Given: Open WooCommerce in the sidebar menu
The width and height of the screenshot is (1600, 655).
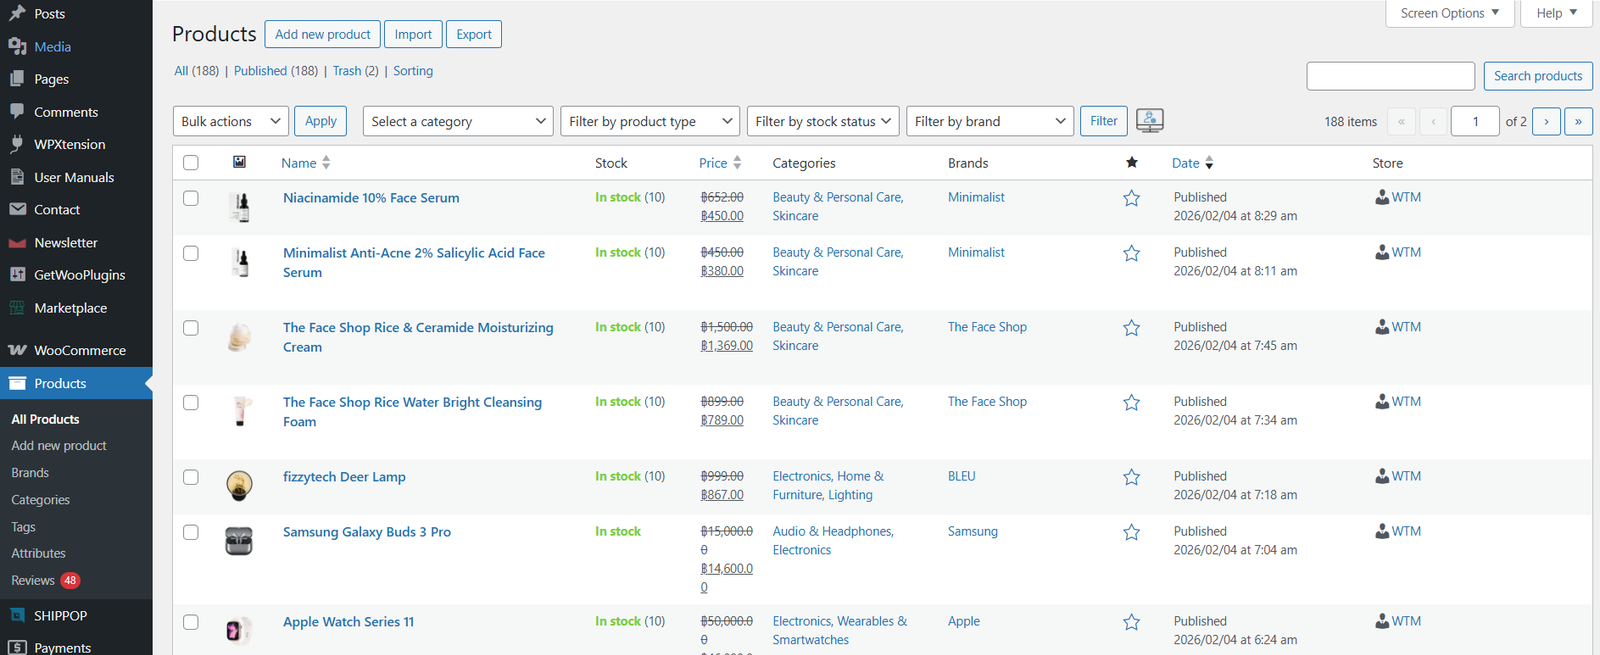Looking at the screenshot, I should (x=79, y=350).
